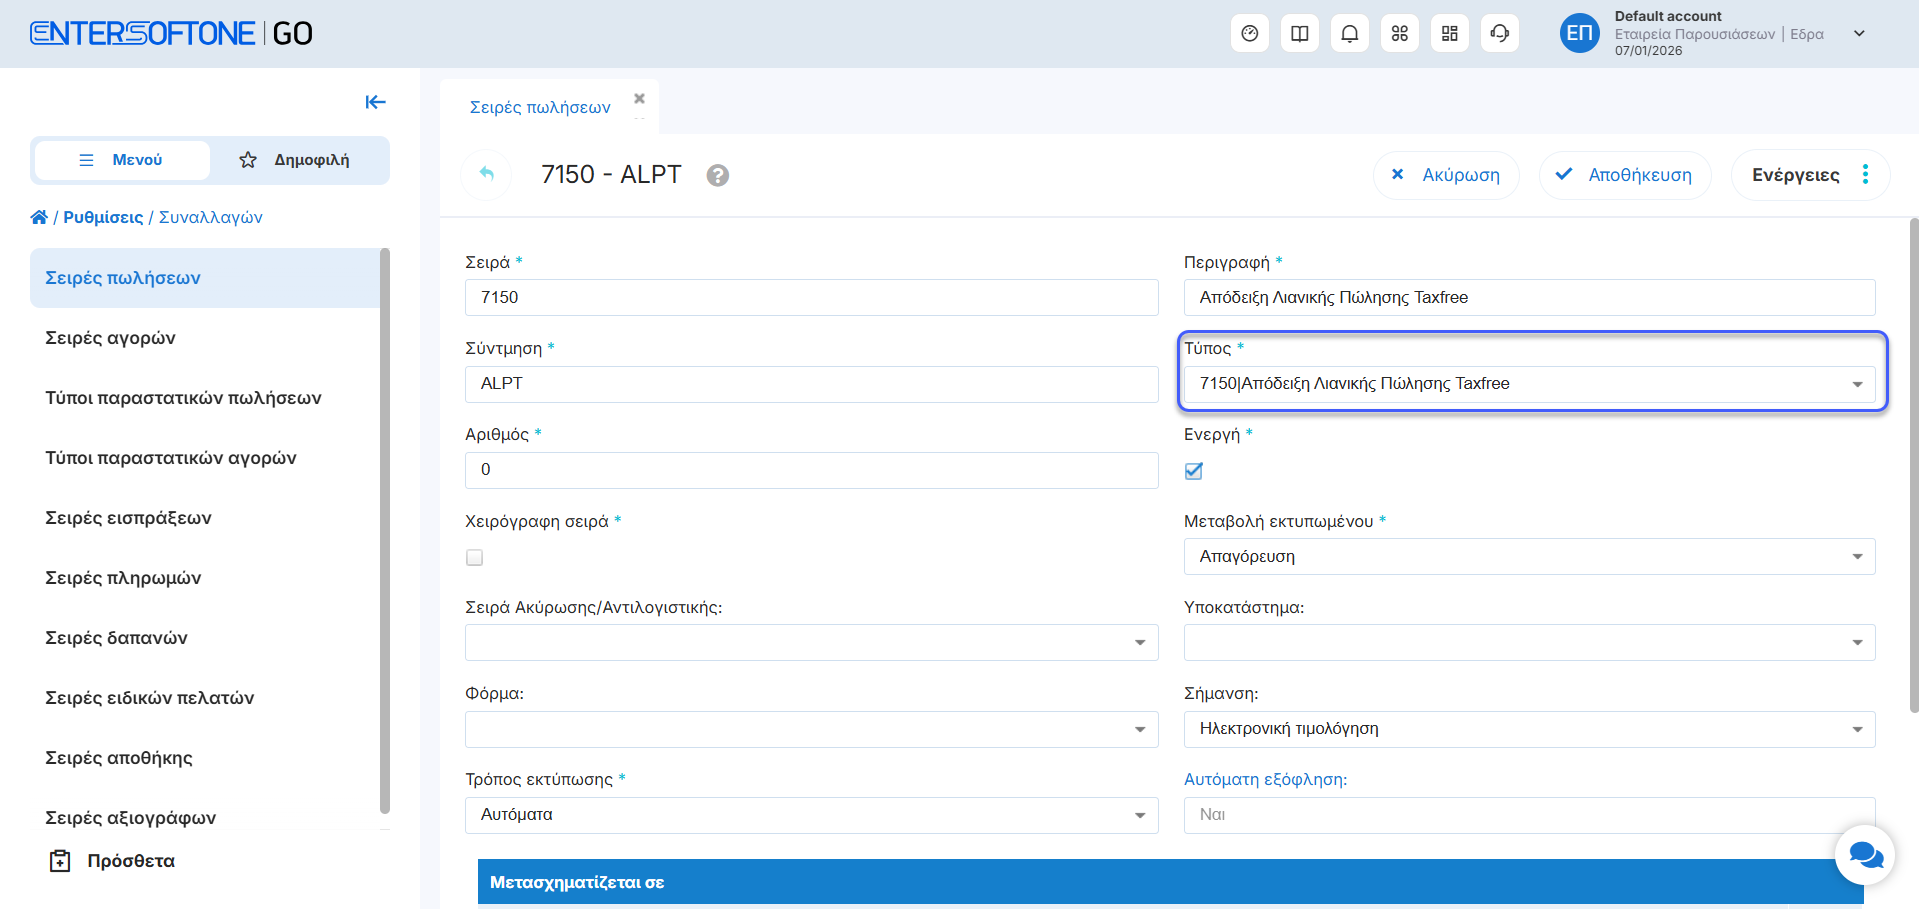Click the help question mark beside 7150 - ALPT
The height and width of the screenshot is (909, 1919).
click(717, 176)
